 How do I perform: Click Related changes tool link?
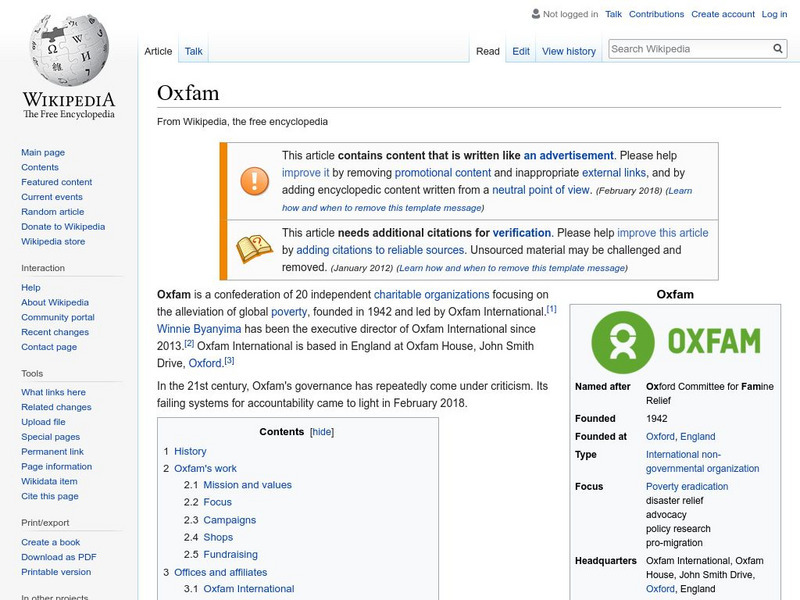pos(56,407)
